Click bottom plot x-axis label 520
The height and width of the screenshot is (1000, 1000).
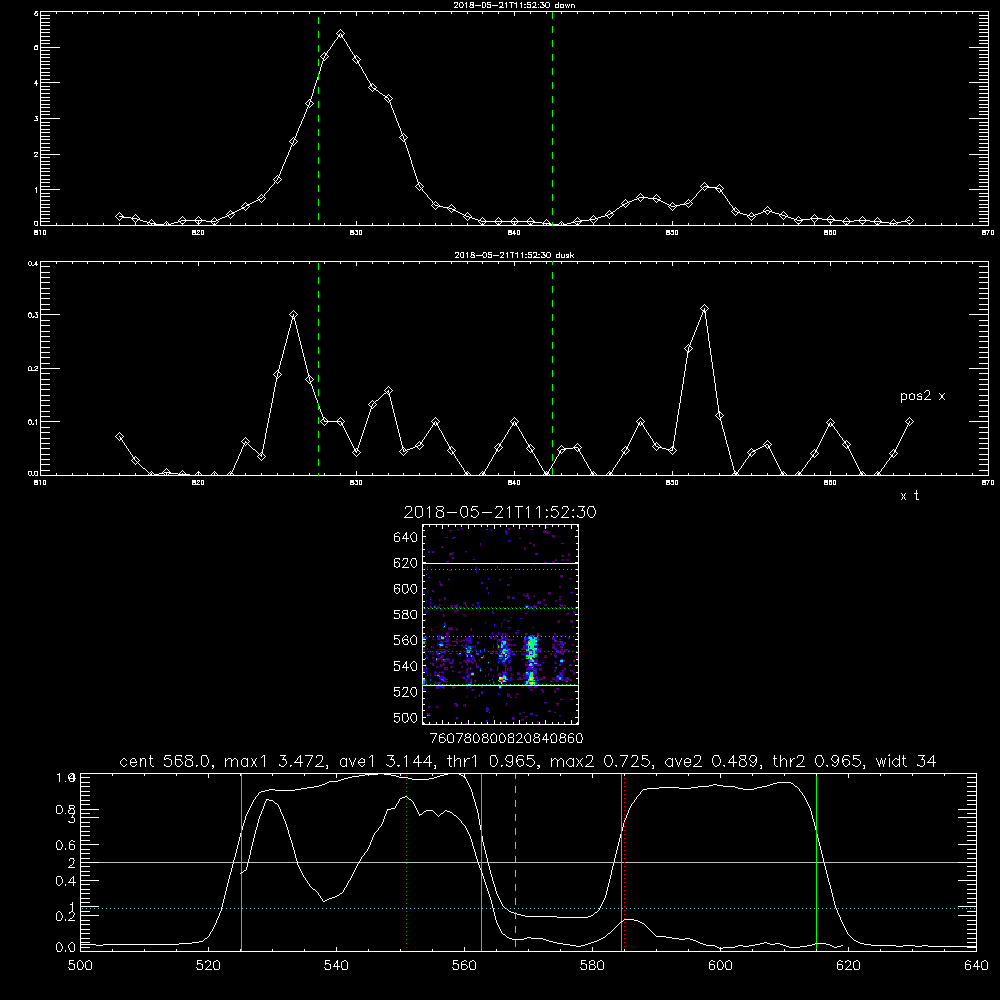coord(208,966)
